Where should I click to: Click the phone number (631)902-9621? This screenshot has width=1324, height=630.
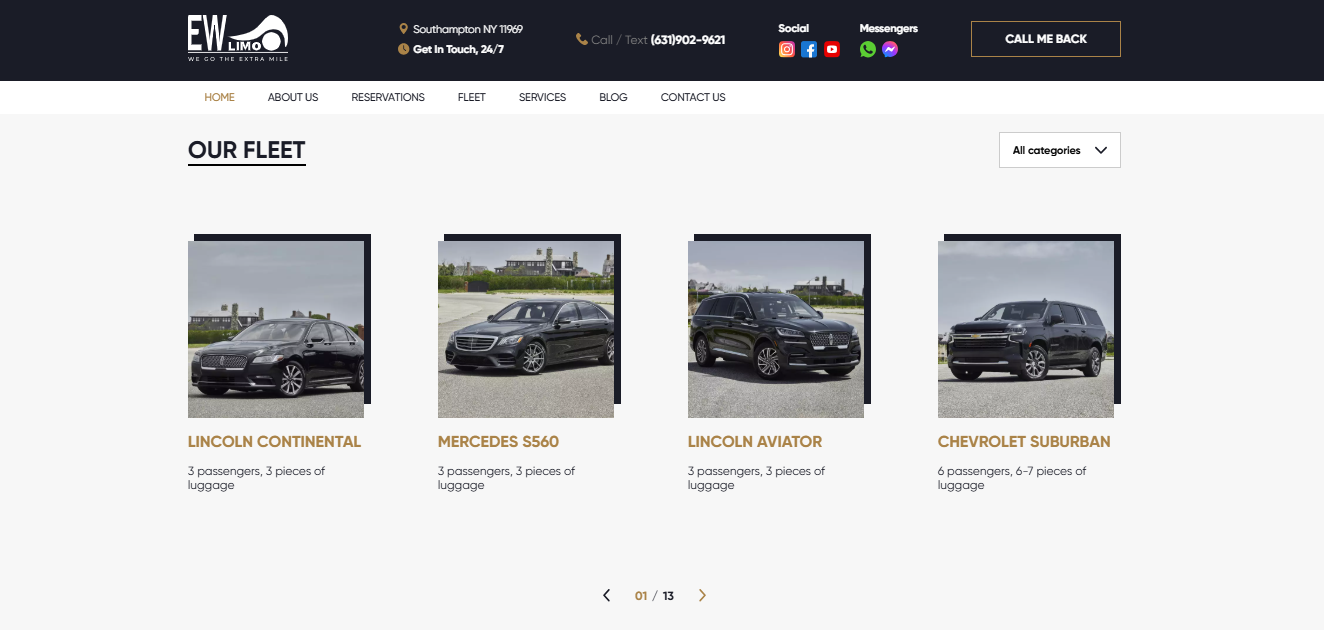click(x=688, y=40)
